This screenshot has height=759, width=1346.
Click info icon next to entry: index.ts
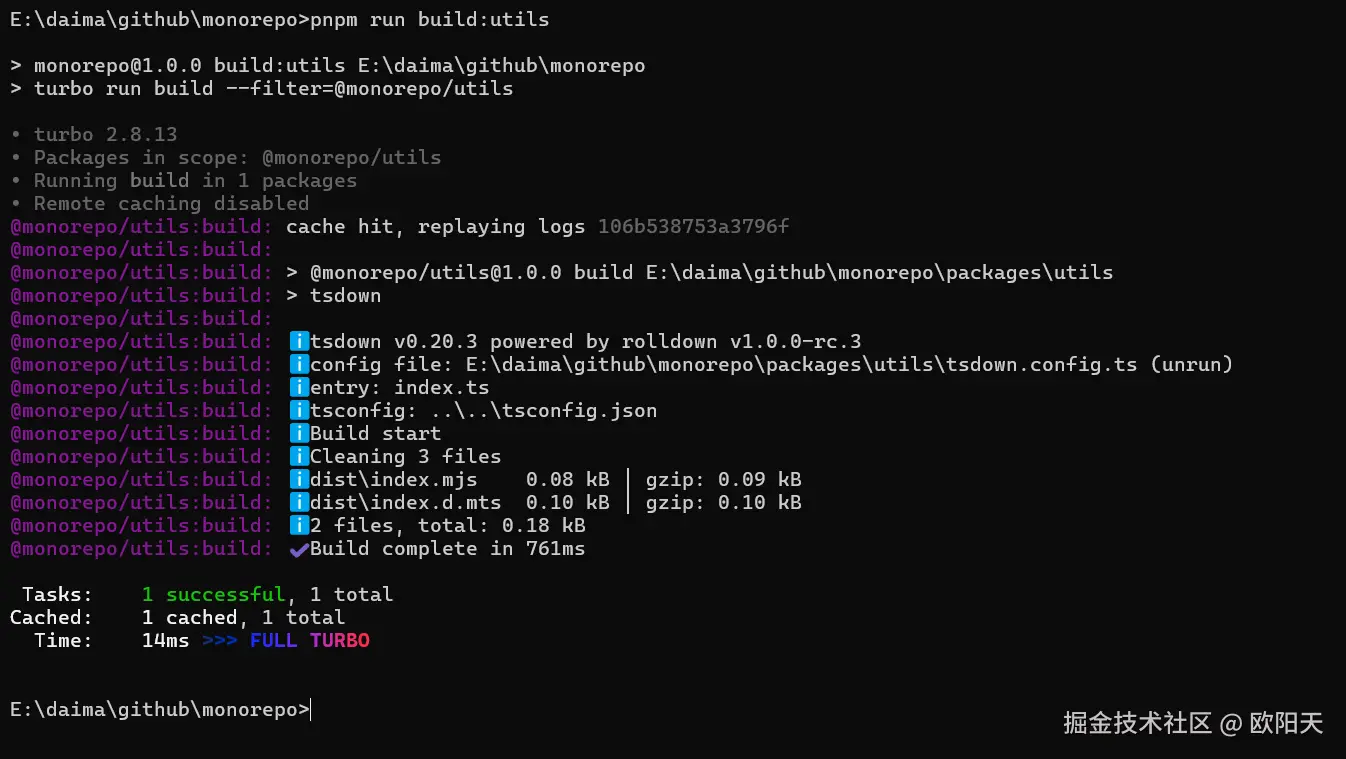[298, 388]
